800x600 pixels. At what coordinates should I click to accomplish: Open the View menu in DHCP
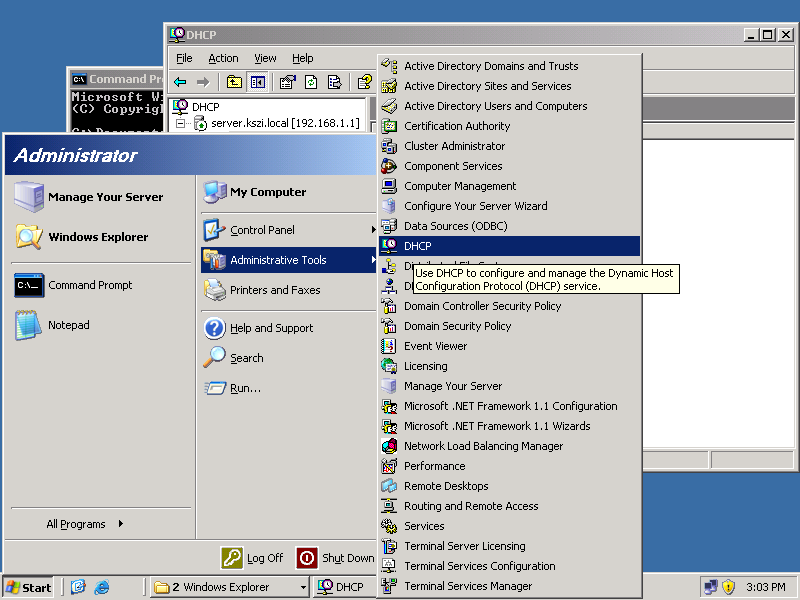point(265,58)
